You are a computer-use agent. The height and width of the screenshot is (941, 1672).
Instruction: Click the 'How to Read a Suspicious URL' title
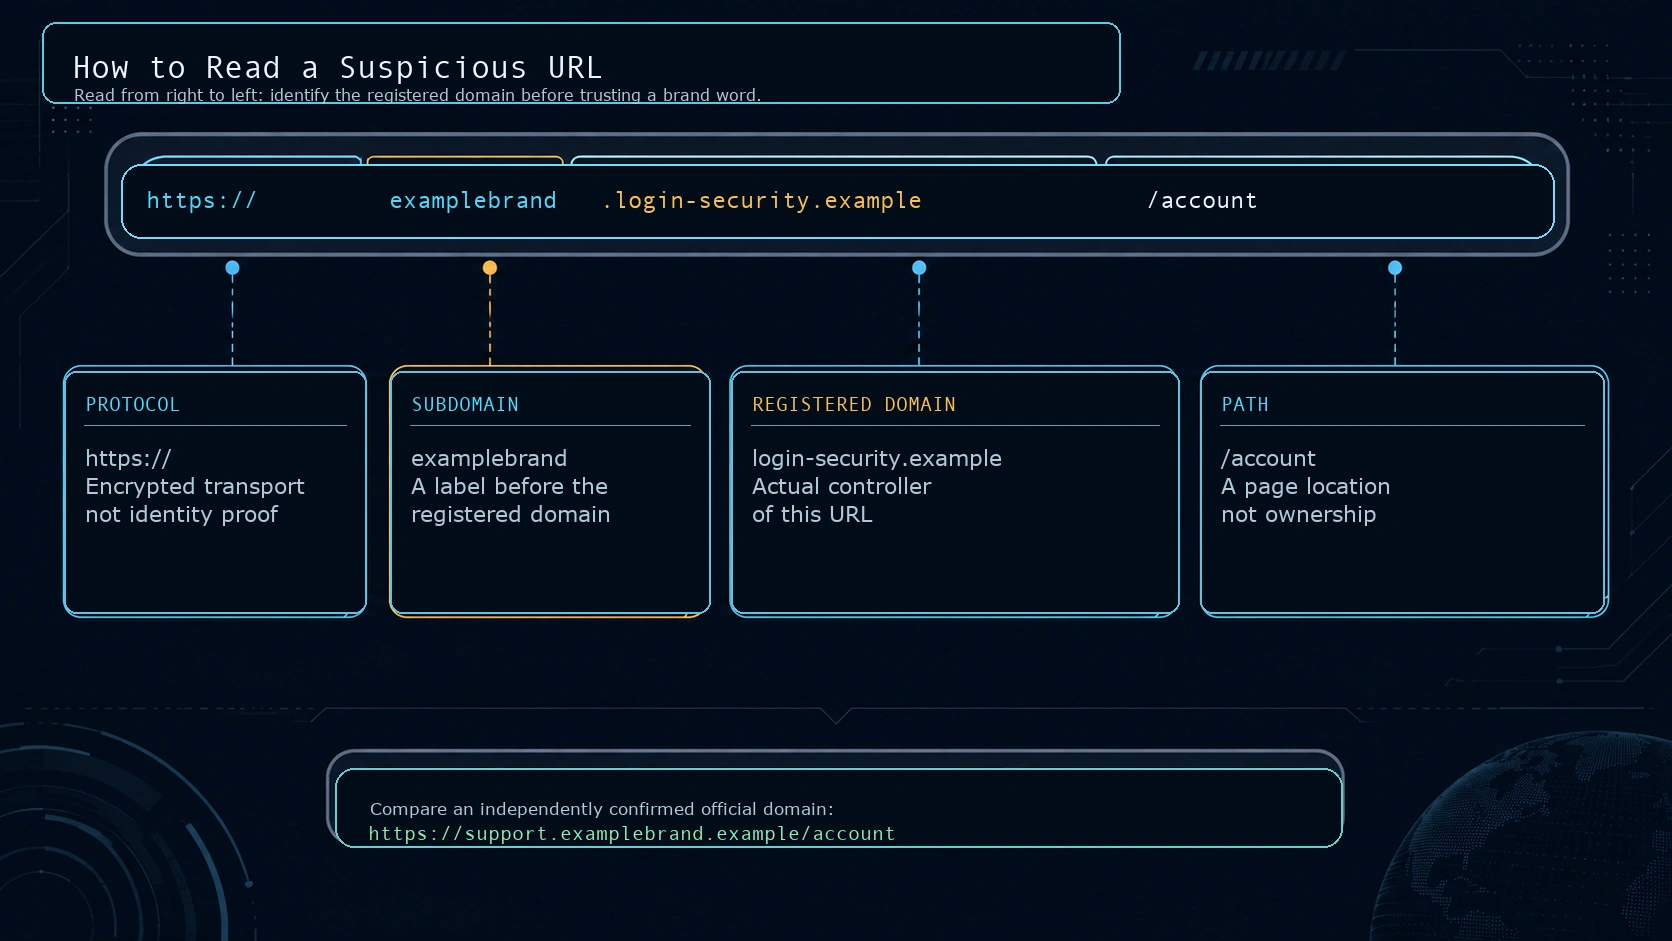(x=337, y=67)
